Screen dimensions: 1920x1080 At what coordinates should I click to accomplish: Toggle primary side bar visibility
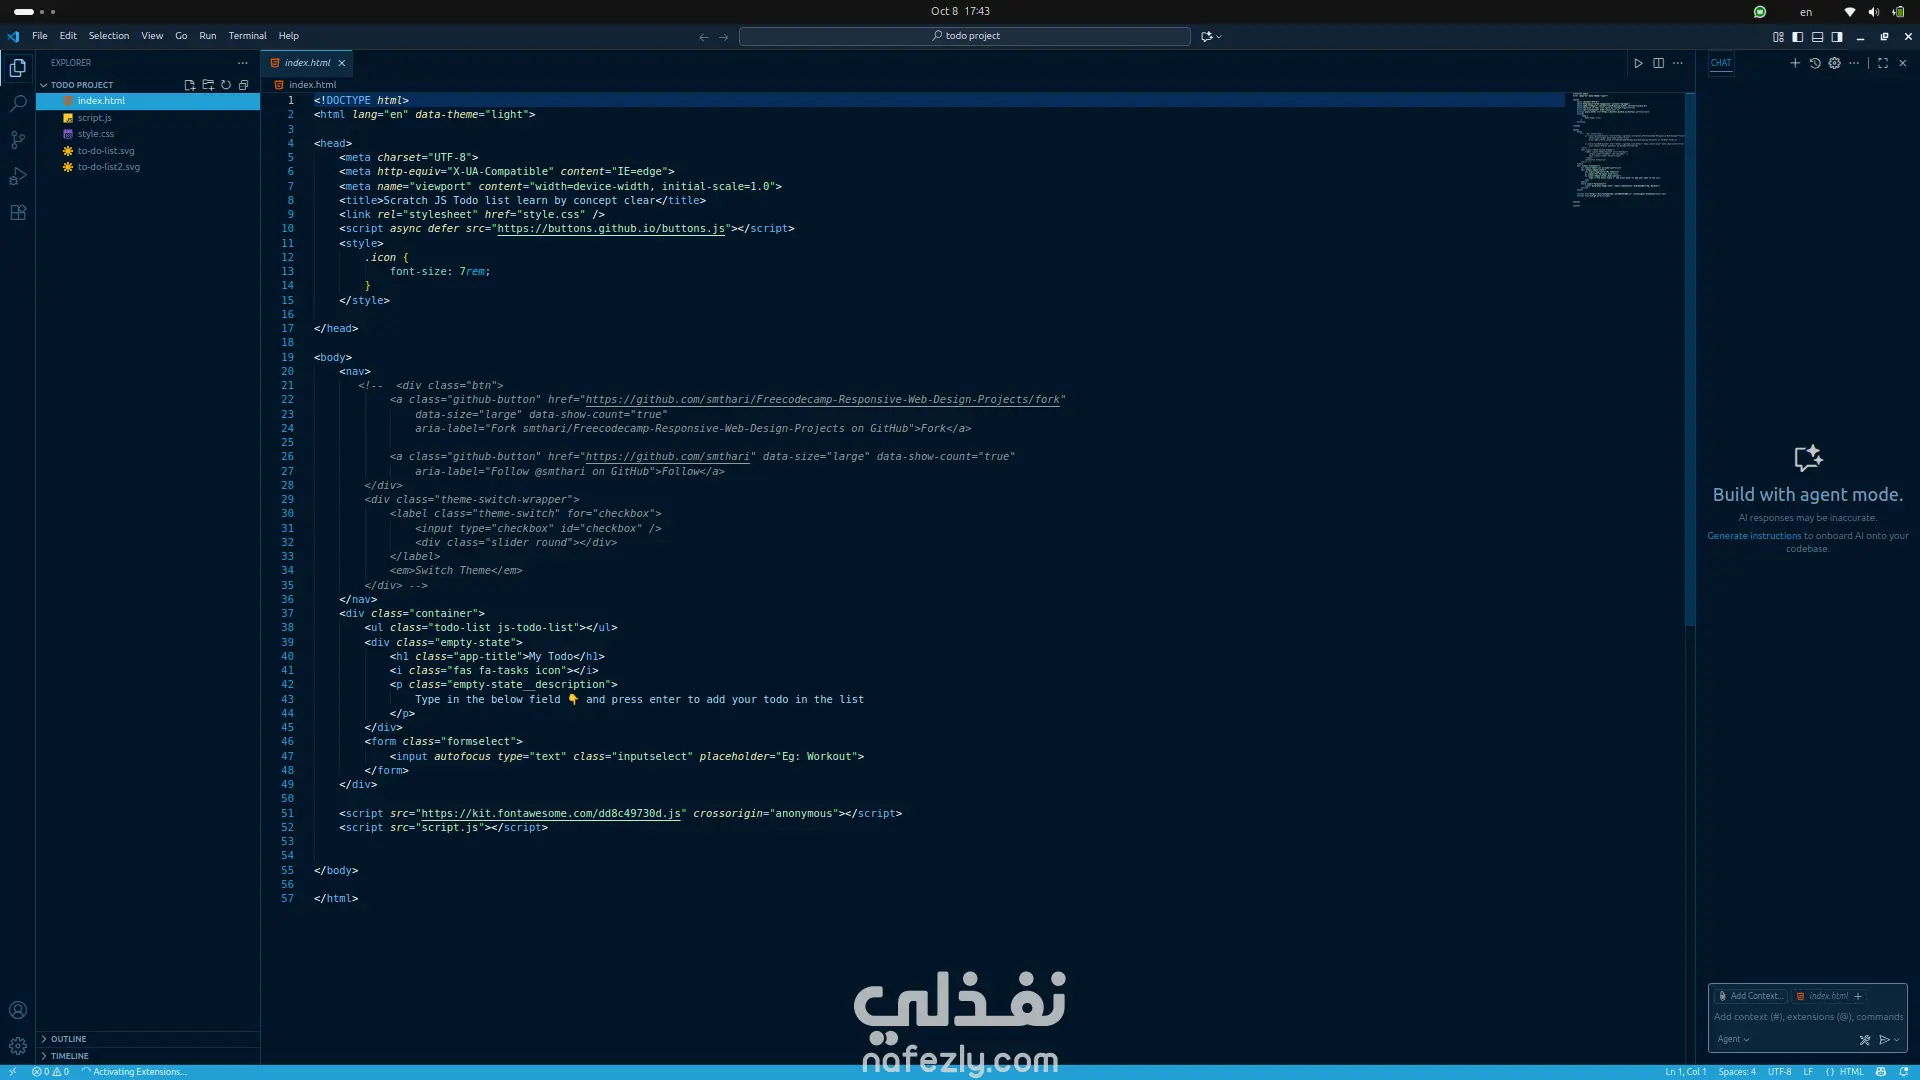point(1797,37)
